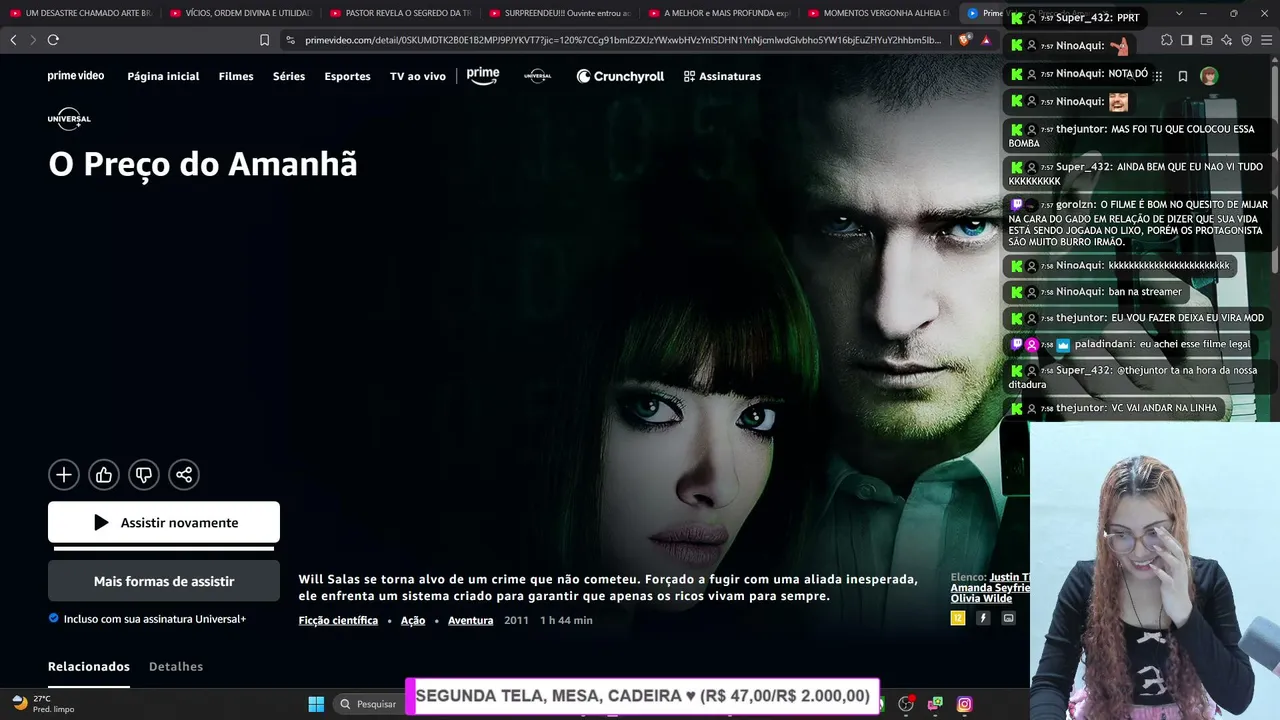Click the Universal logo above the title

coord(69,118)
